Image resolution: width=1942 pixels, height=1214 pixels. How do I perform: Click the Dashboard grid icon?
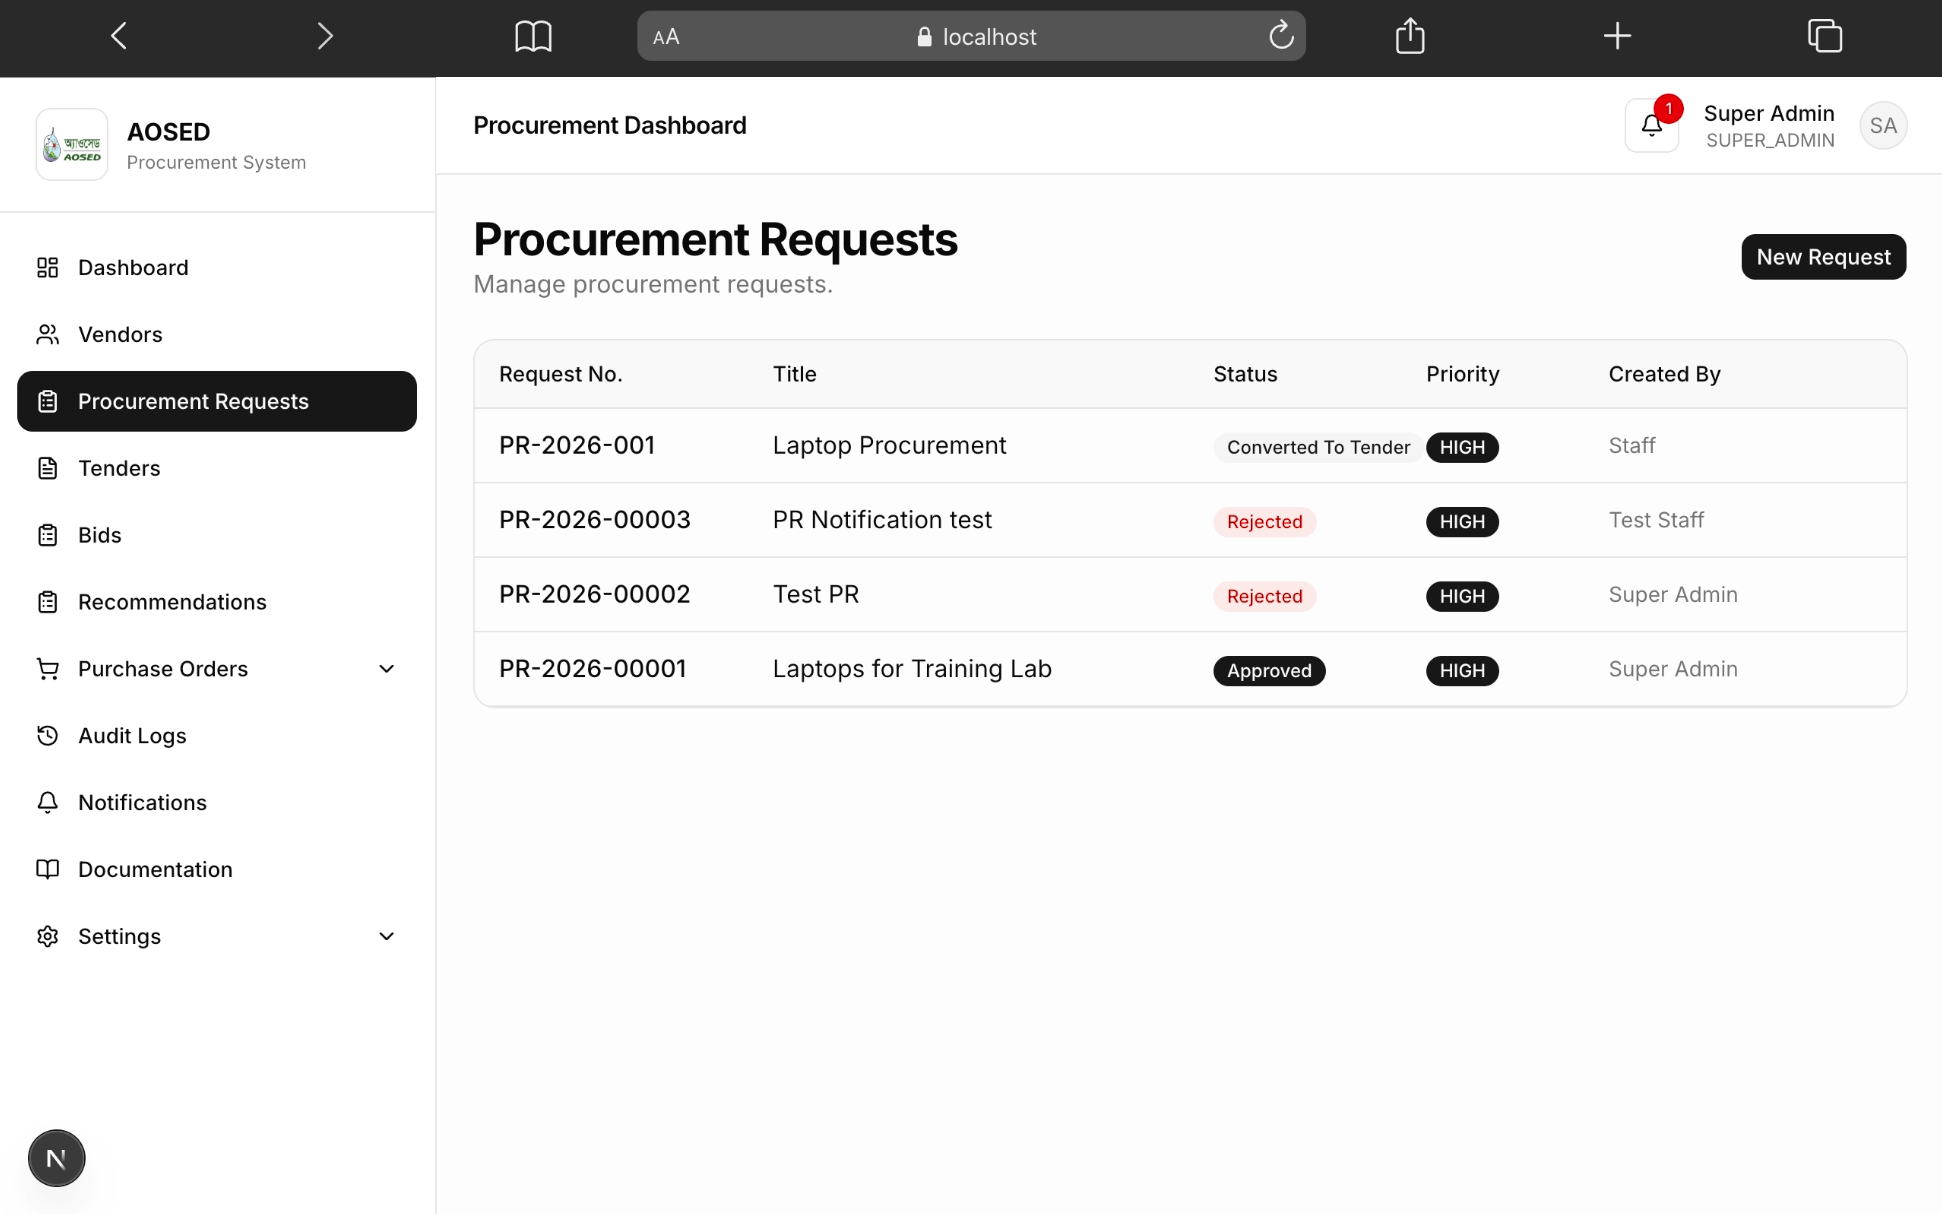(x=48, y=268)
